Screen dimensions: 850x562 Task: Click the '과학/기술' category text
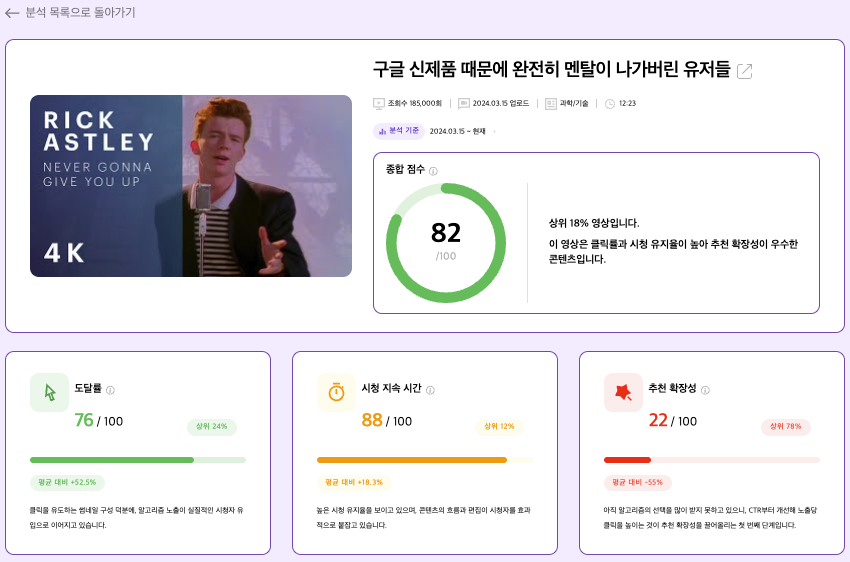click(x=574, y=104)
